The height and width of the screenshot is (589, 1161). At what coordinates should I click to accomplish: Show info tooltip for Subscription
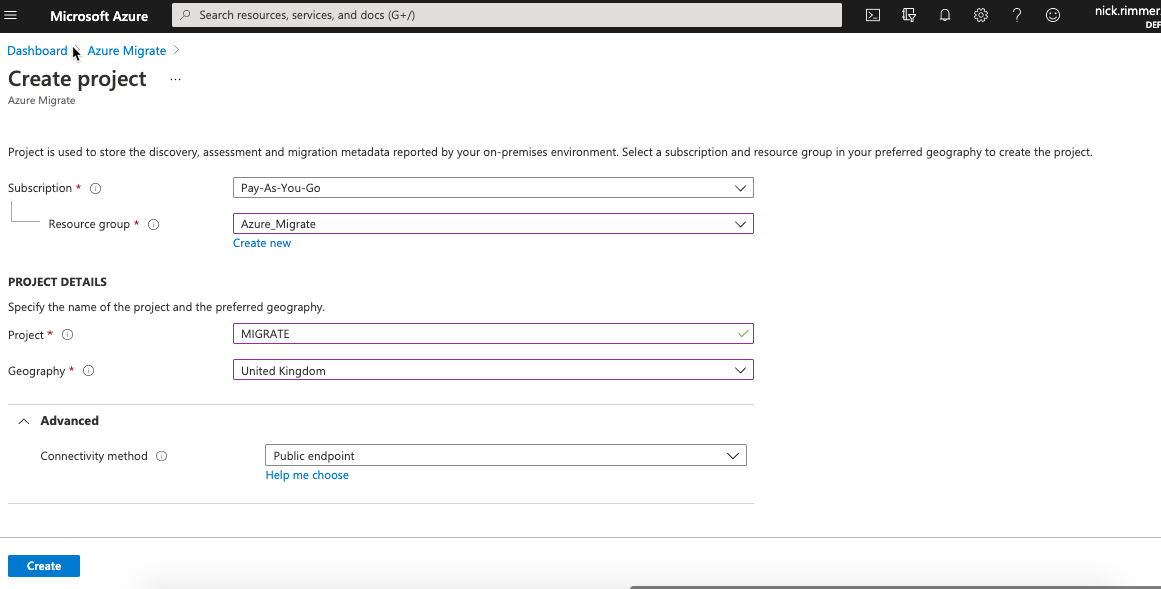coord(96,188)
